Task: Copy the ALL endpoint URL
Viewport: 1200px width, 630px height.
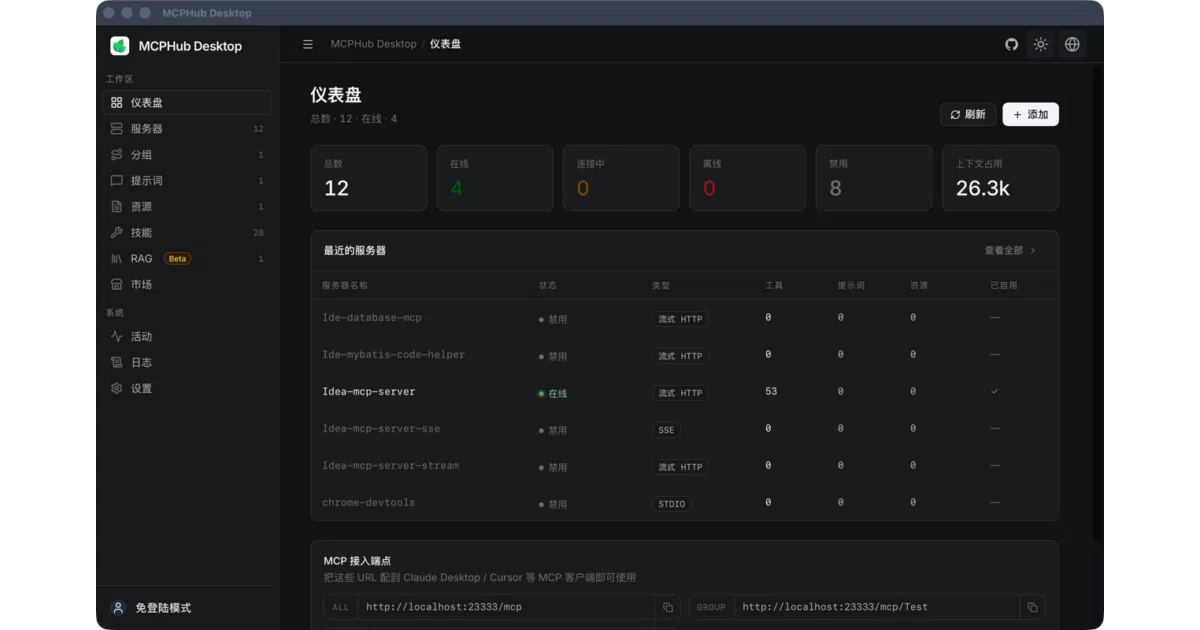Action: click(x=668, y=607)
